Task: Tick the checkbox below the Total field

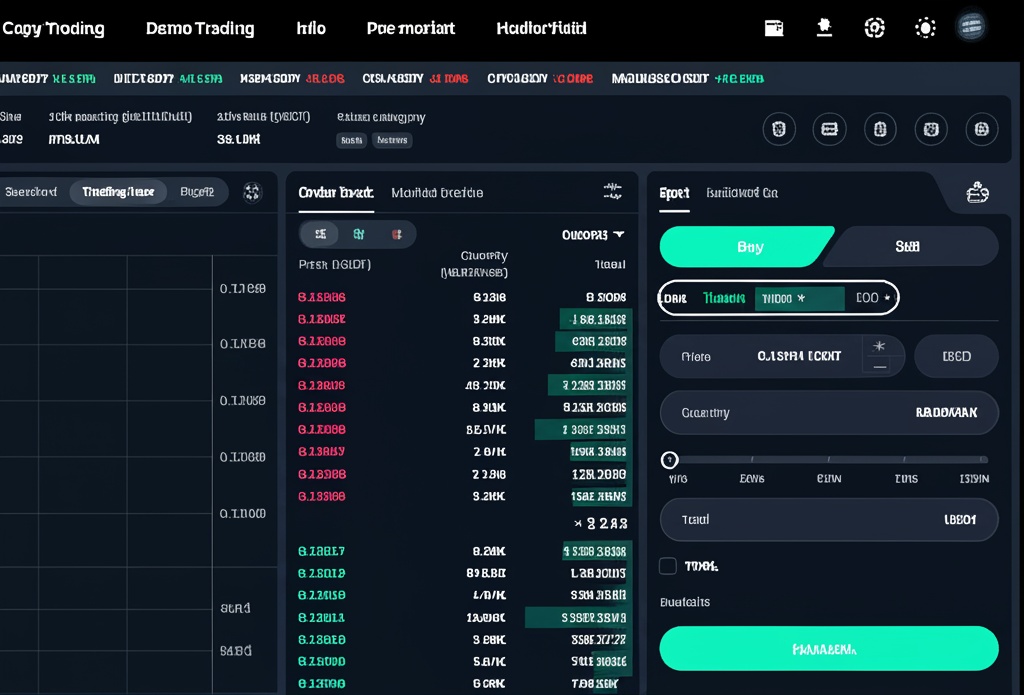Action: 667,566
